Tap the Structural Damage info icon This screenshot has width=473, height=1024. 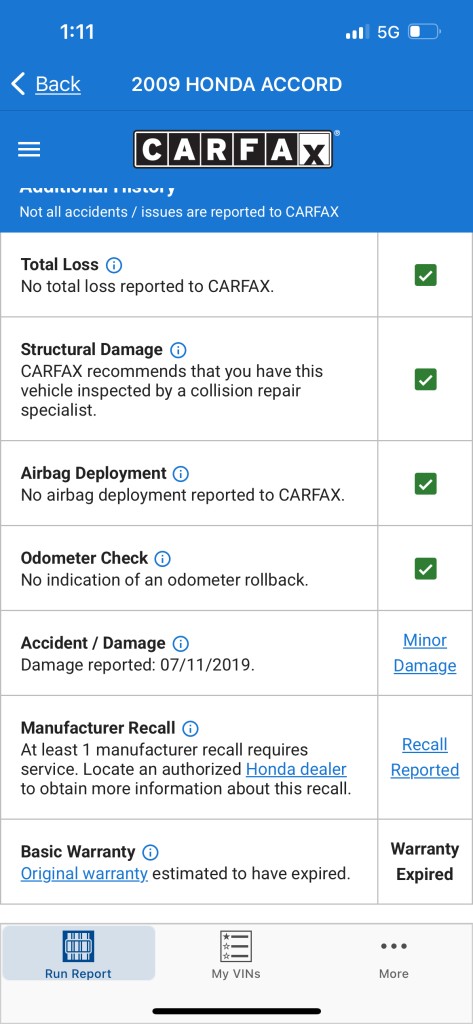178,350
